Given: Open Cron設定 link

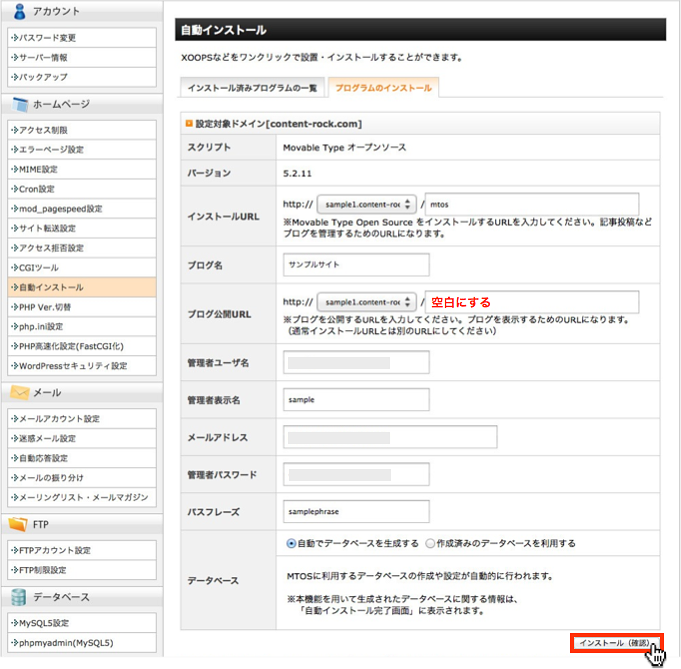Looking at the screenshot, I should click(82, 189).
